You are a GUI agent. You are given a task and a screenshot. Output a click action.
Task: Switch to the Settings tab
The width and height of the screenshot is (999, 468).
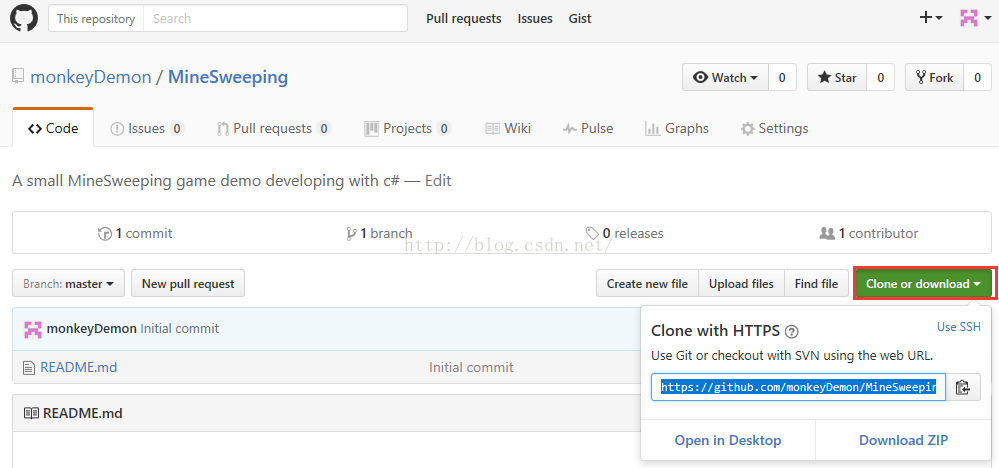click(x=774, y=129)
